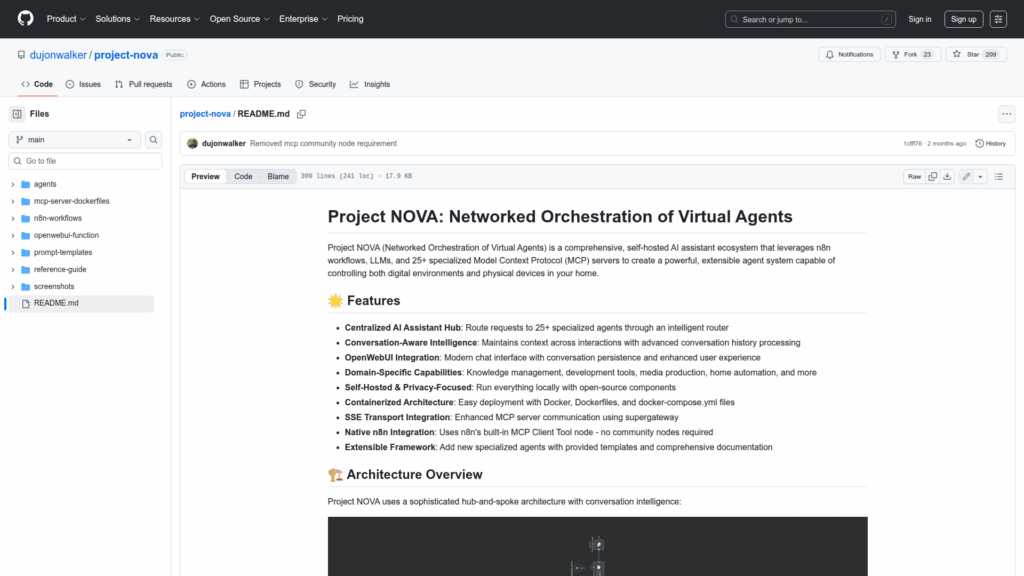Click the GitHub logo icon
The image size is (1024, 576).
click(x=25, y=19)
